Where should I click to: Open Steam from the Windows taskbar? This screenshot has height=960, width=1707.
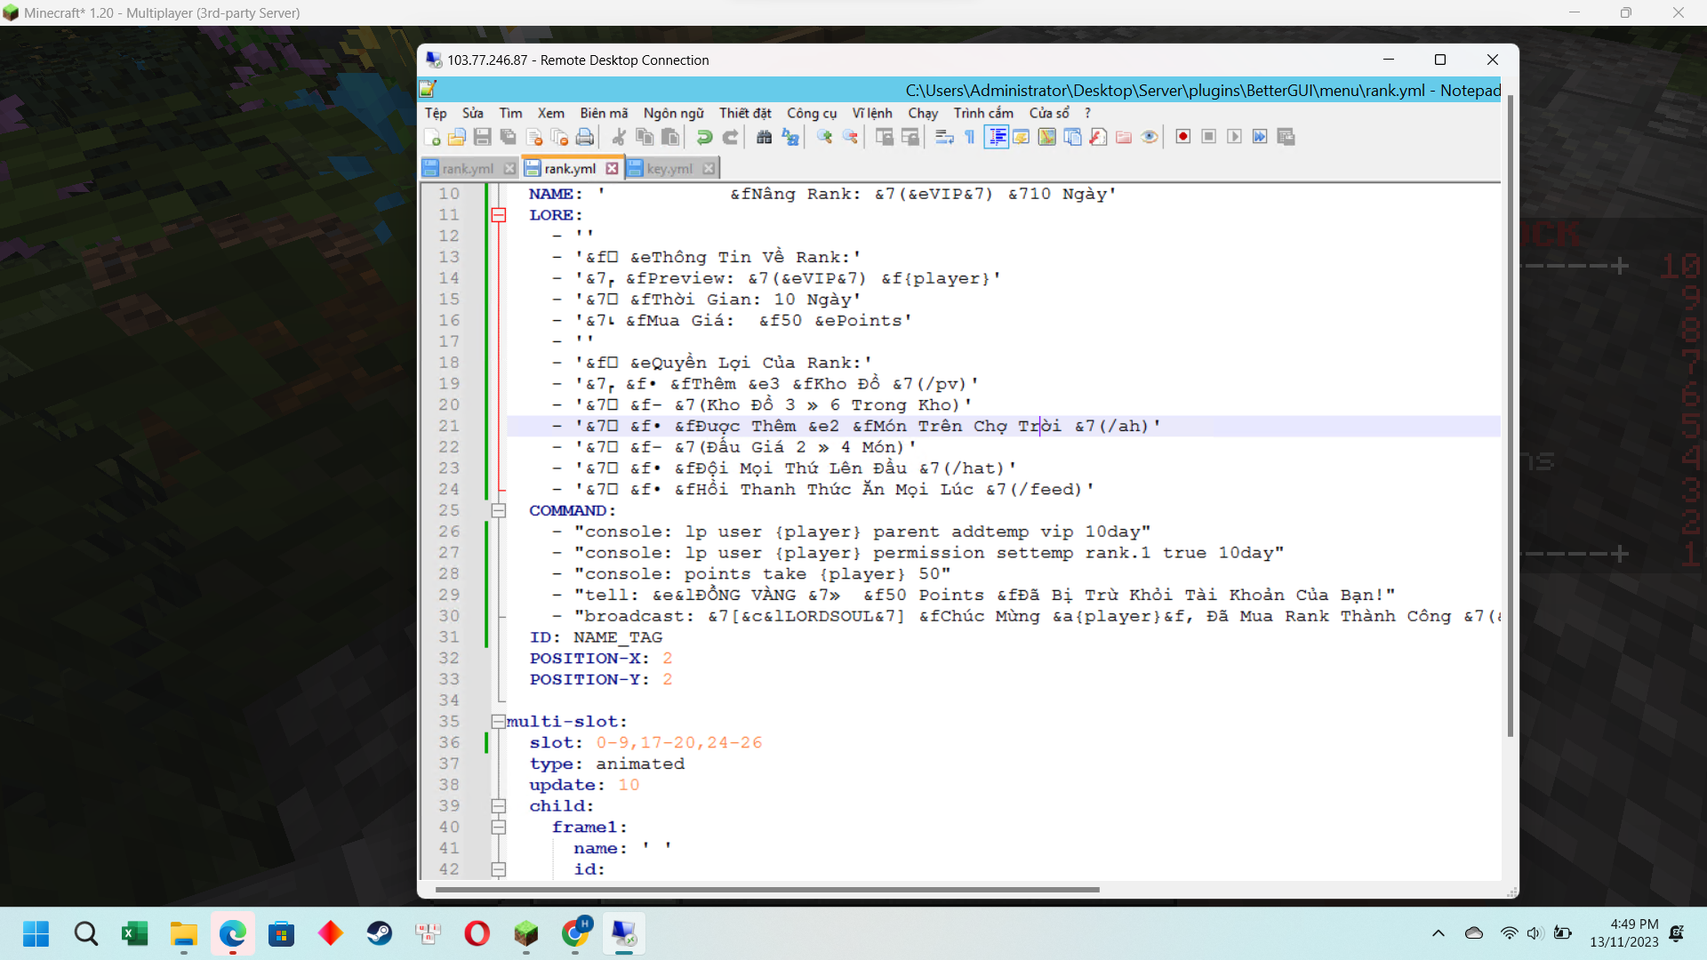(379, 933)
